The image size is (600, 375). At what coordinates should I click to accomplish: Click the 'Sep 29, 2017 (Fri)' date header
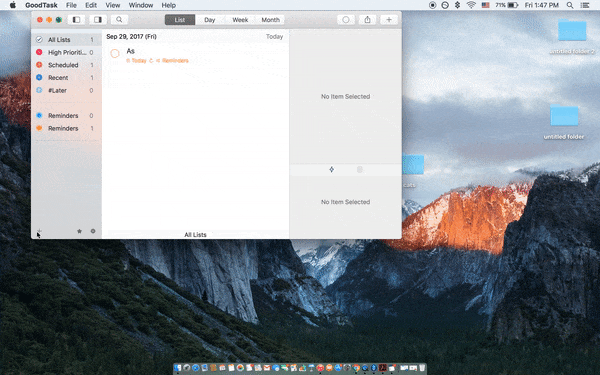pyautogui.click(x=131, y=36)
